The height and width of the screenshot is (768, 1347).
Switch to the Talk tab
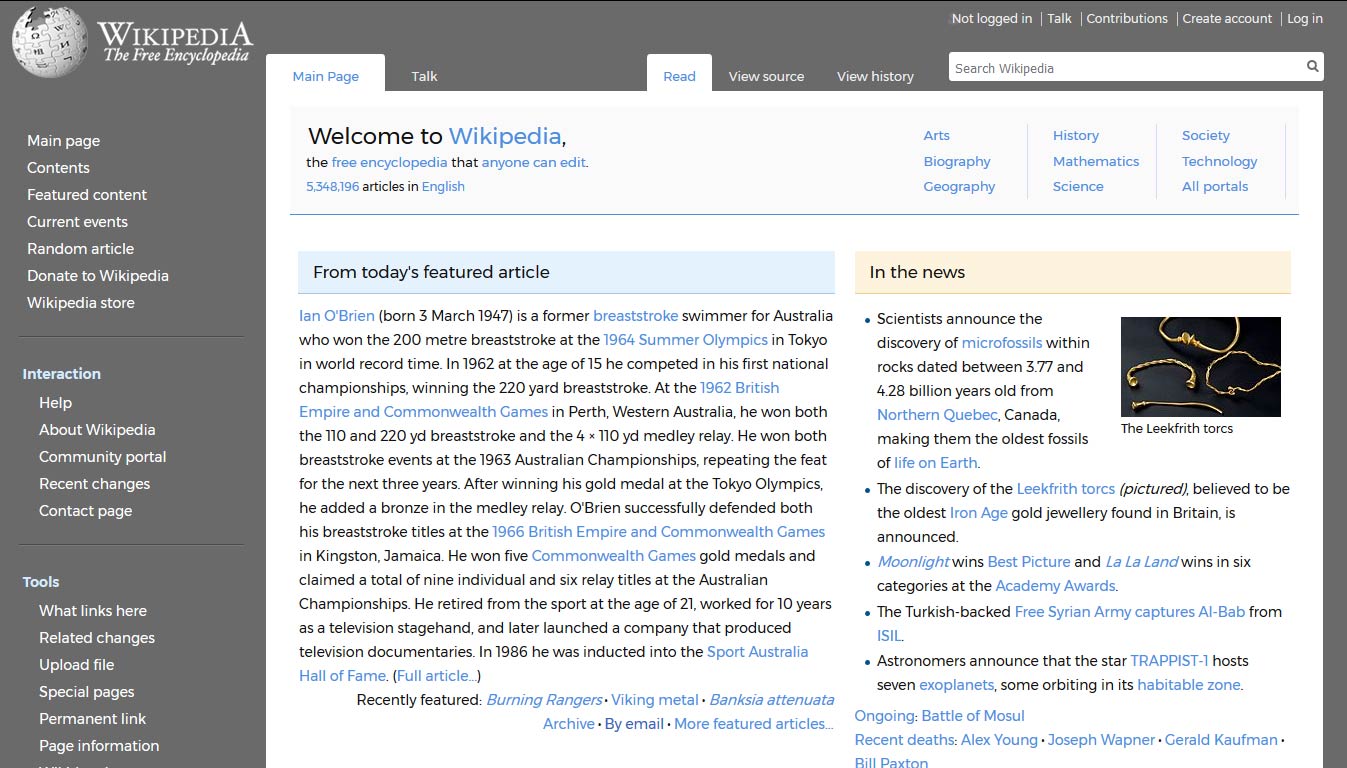click(x=424, y=76)
